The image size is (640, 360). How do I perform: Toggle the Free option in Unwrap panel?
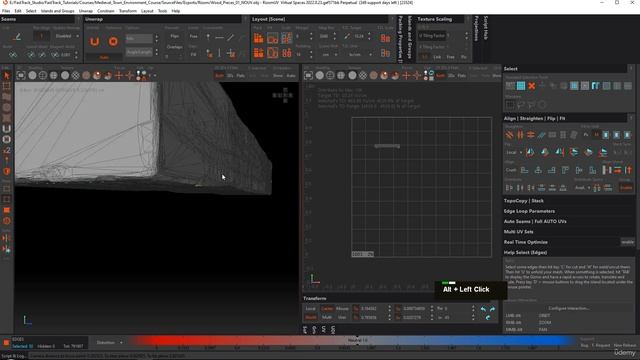click(x=193, y=36)
